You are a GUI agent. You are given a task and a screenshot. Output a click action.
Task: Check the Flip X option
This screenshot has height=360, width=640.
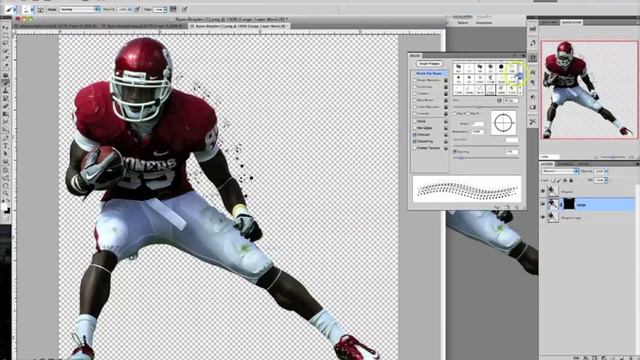[456, 113]
